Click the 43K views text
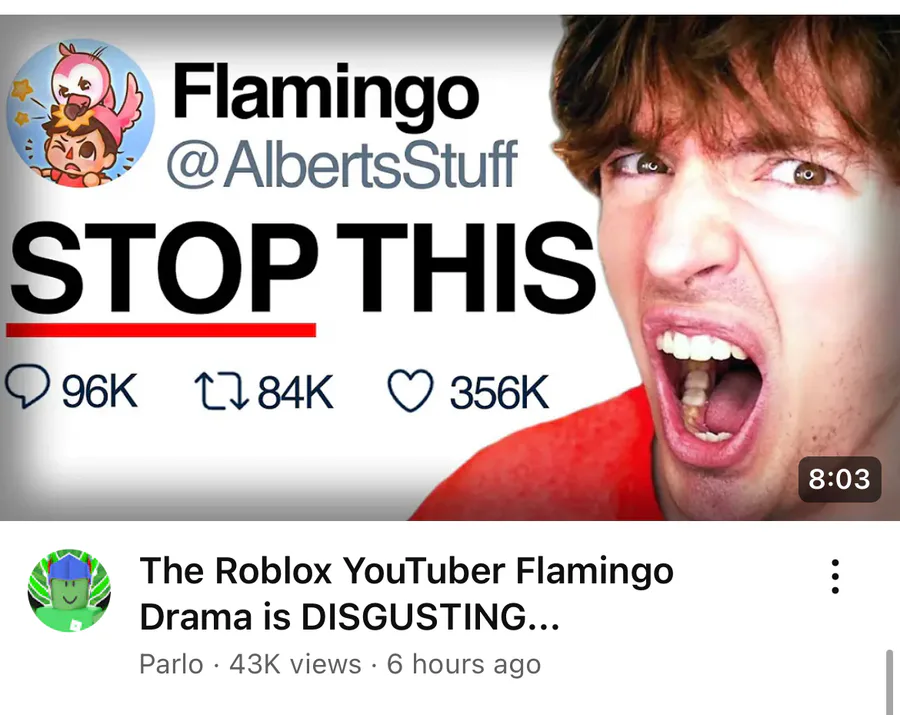 coord(295,665)
